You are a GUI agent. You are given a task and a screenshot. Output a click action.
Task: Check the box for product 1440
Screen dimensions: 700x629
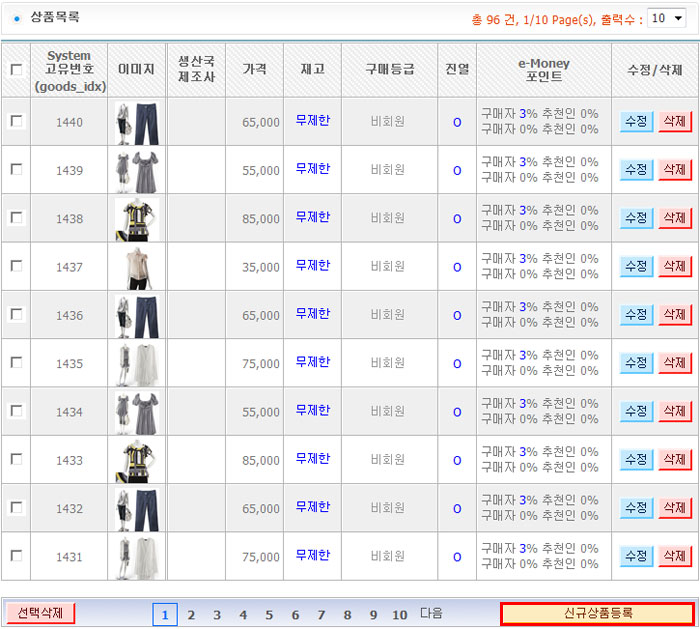16,121
